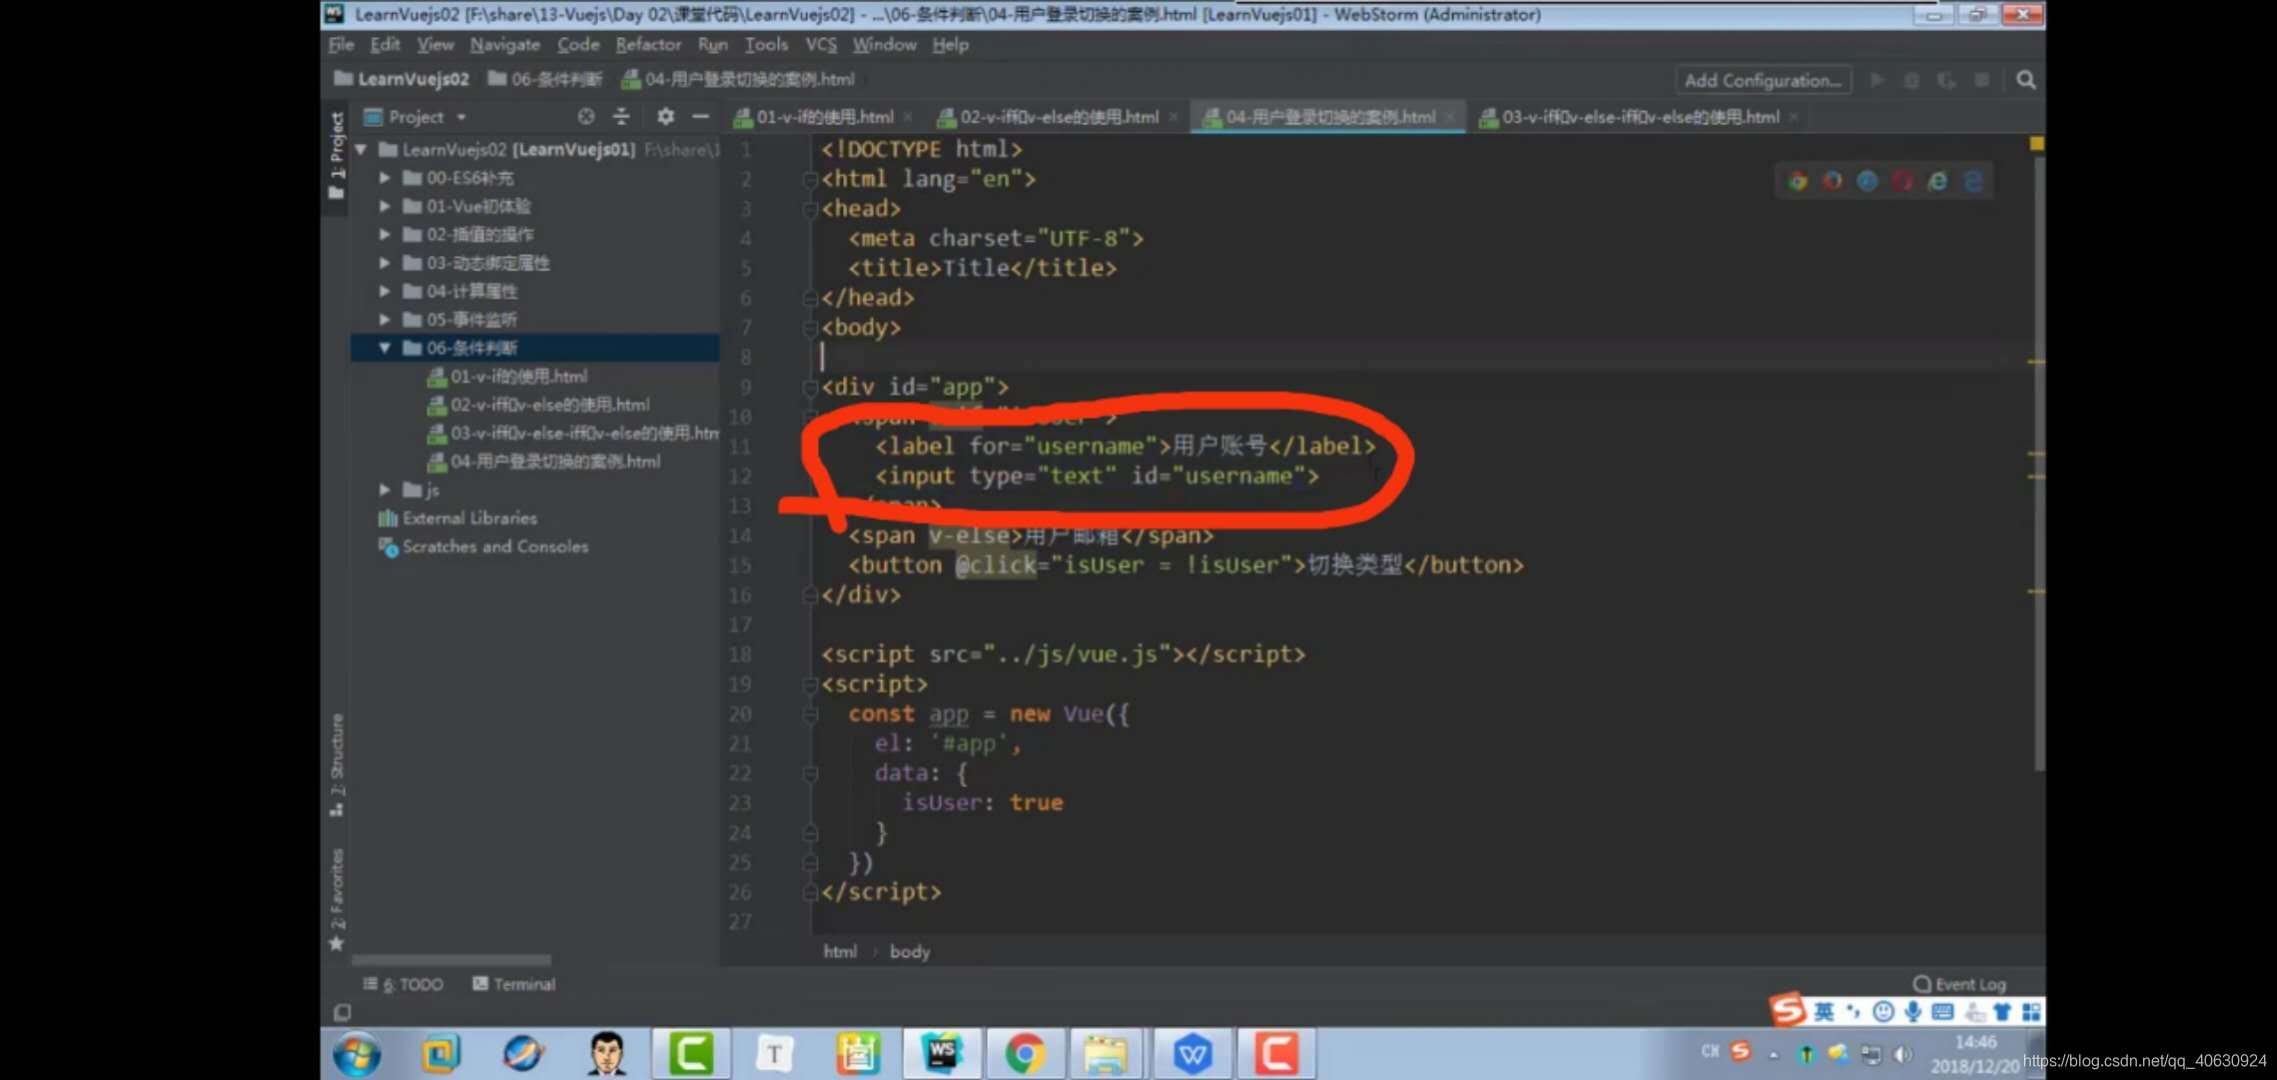Click line 18 script src code
This screenshot has width=2277, height=1080.
click(x=1063, y=654)
